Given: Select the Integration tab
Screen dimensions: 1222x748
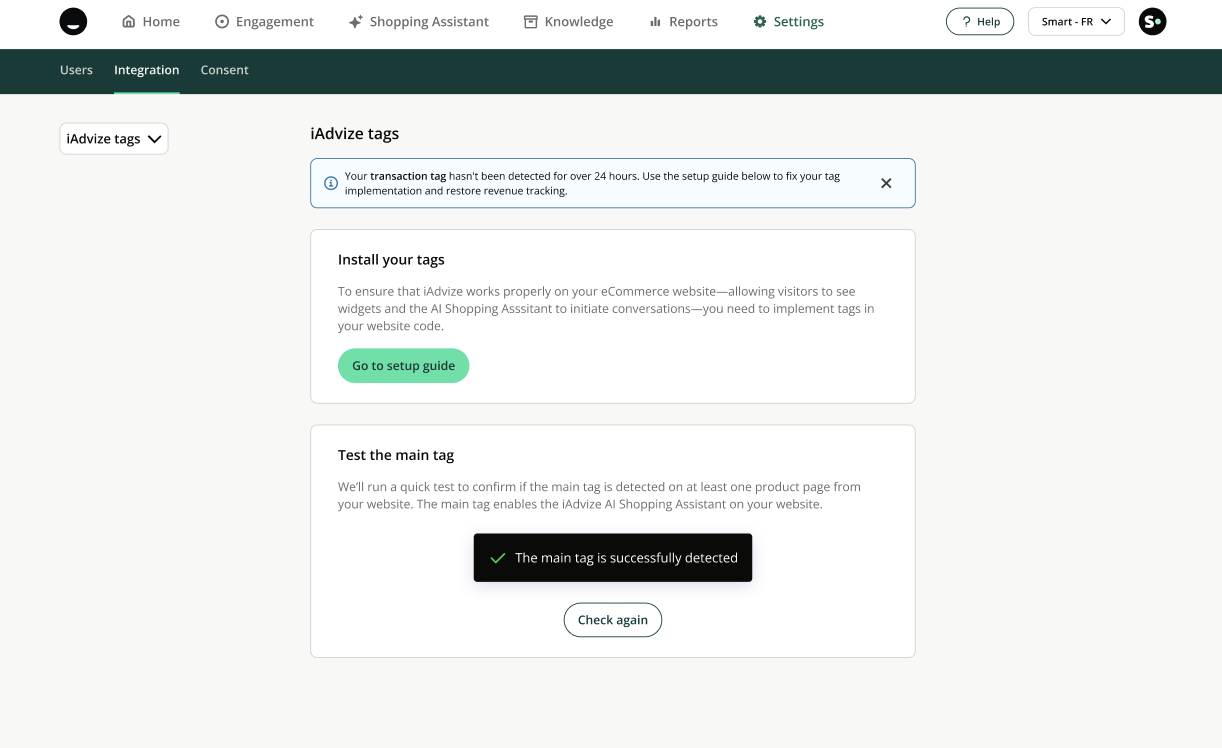Looking at the screenshot, I should point(147,70).
